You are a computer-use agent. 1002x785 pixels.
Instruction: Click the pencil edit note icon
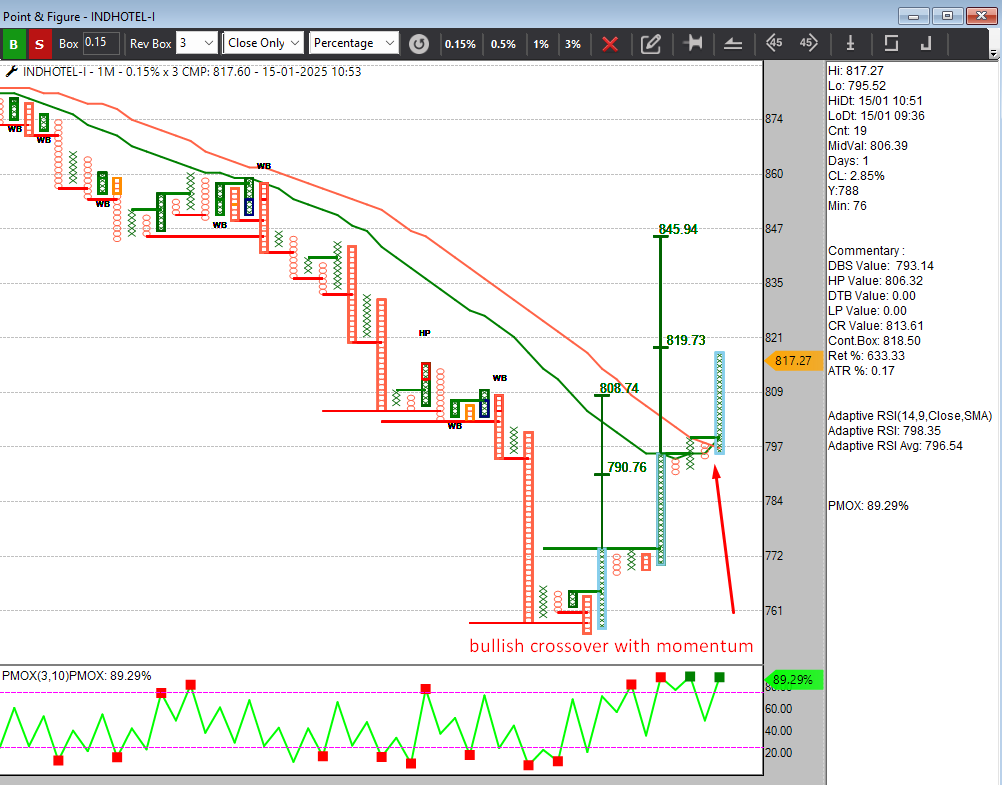(651, 44)
